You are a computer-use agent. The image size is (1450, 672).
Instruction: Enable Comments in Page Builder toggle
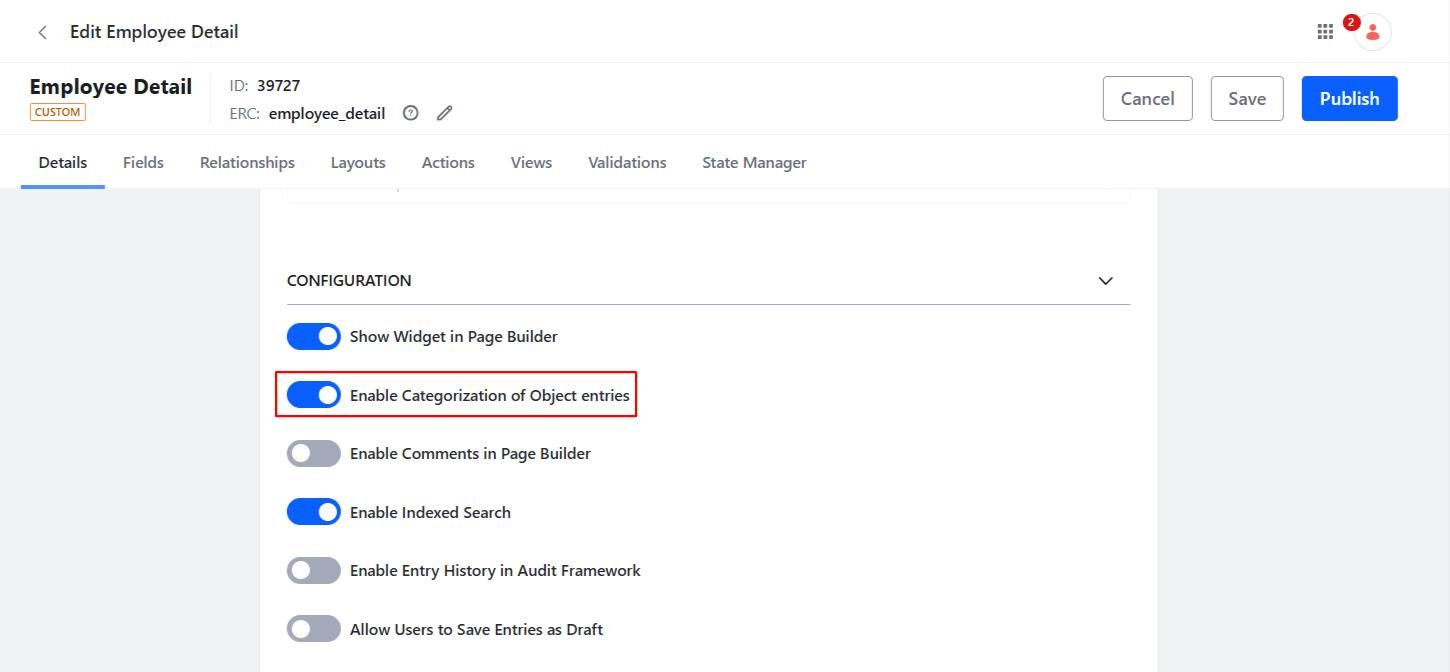point(314,454)
